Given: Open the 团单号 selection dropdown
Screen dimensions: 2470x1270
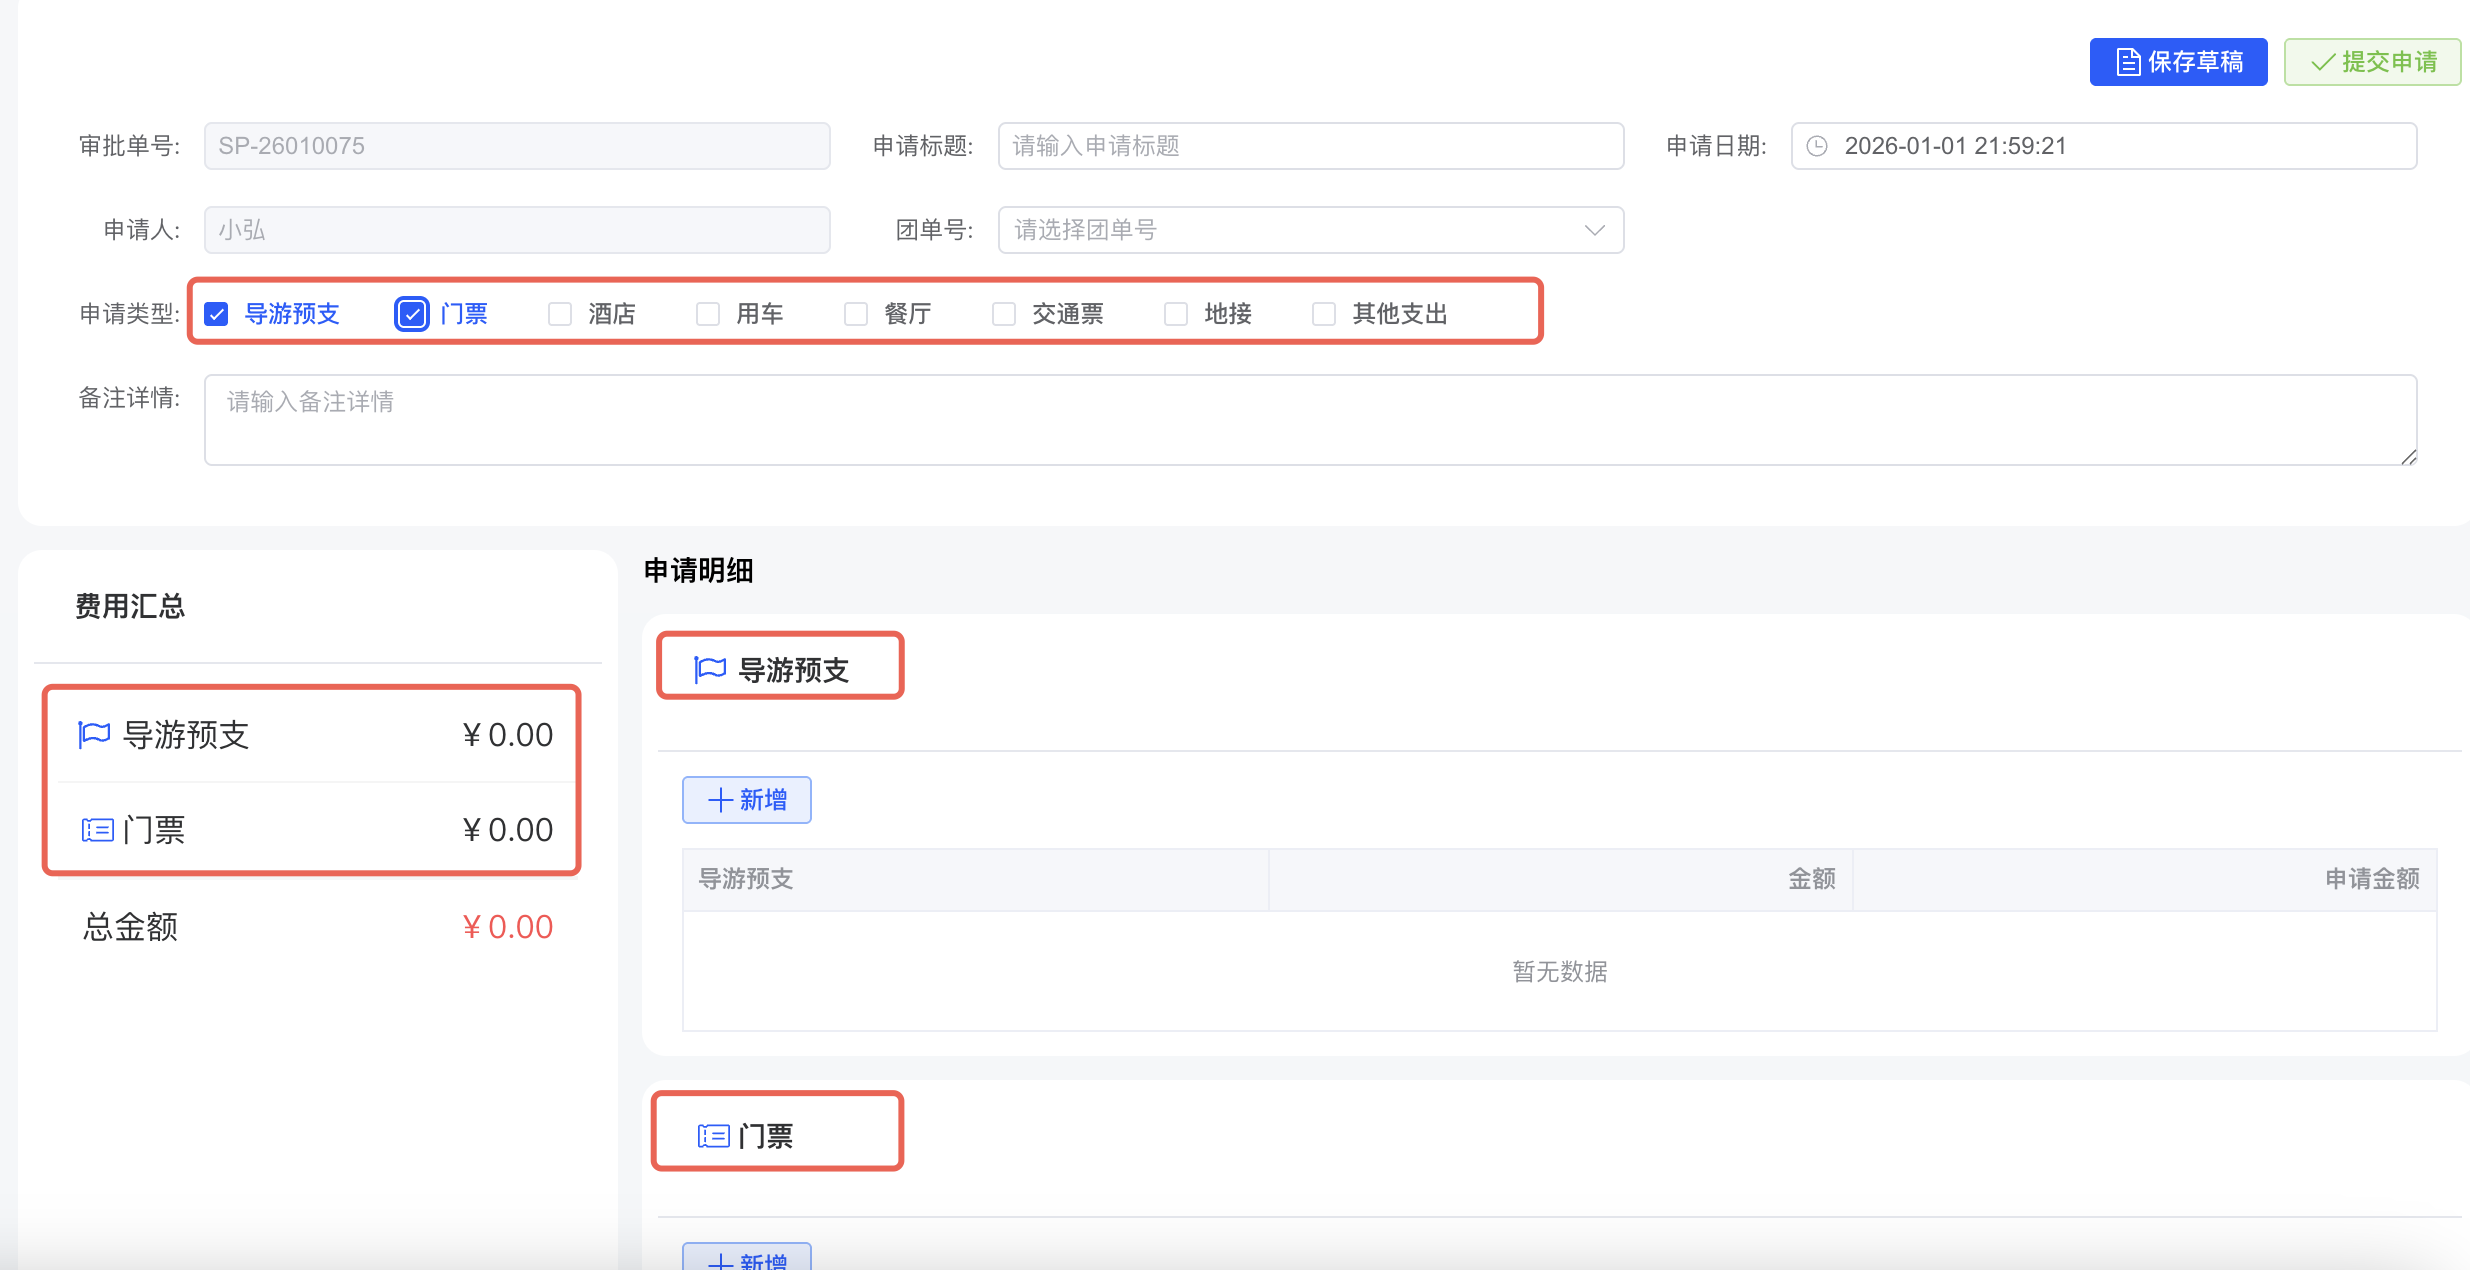Looking at the screenshot, I should (1308, 229).
